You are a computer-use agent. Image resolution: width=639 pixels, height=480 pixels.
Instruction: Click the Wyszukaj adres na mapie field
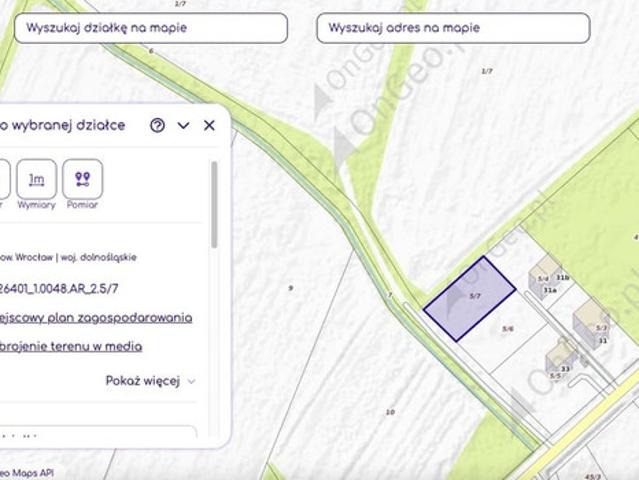point(453,28)
